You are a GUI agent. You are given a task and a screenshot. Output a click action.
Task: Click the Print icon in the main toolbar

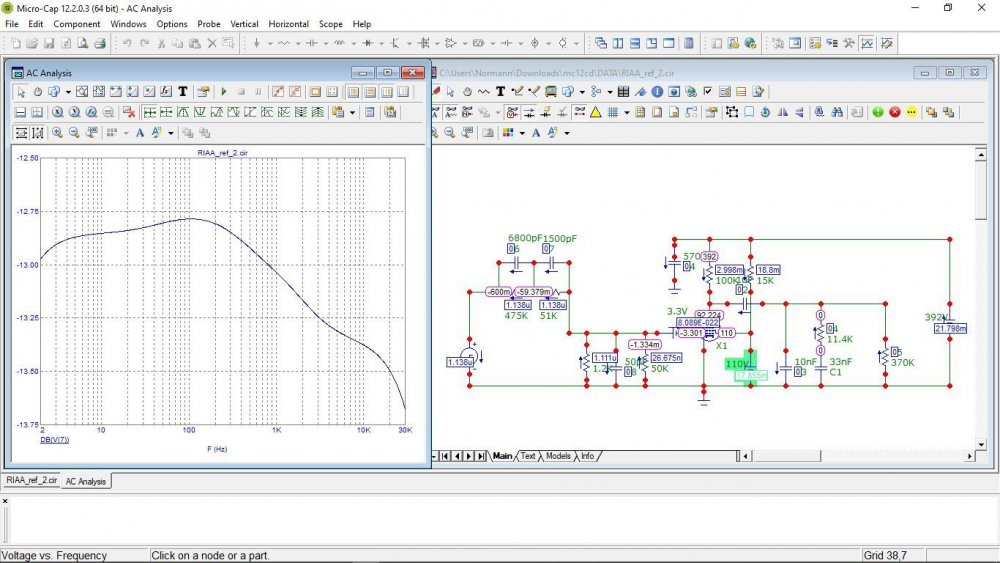[99, 44]
